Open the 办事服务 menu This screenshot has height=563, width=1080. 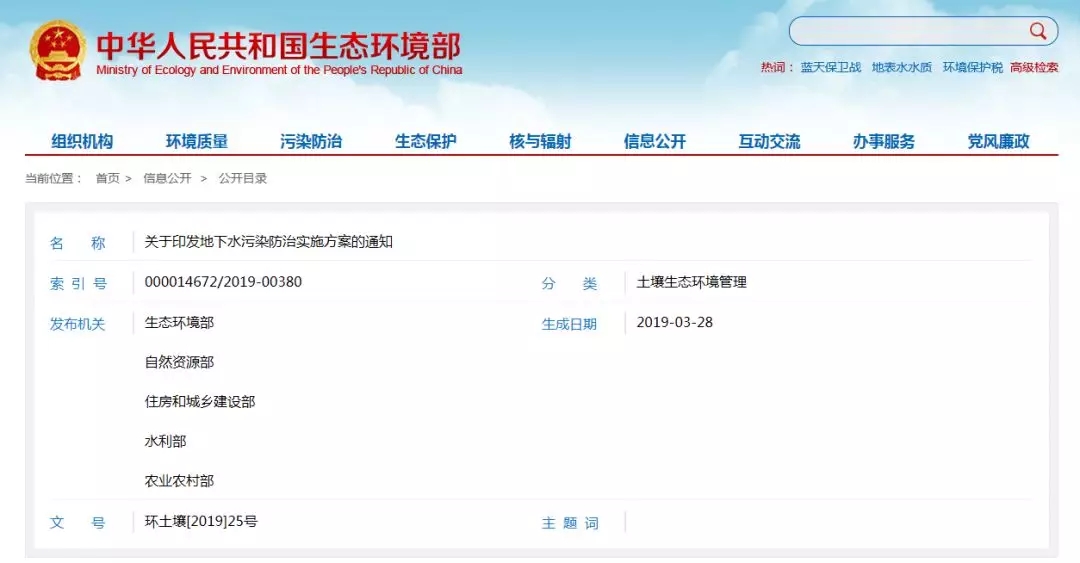point(884,141)
